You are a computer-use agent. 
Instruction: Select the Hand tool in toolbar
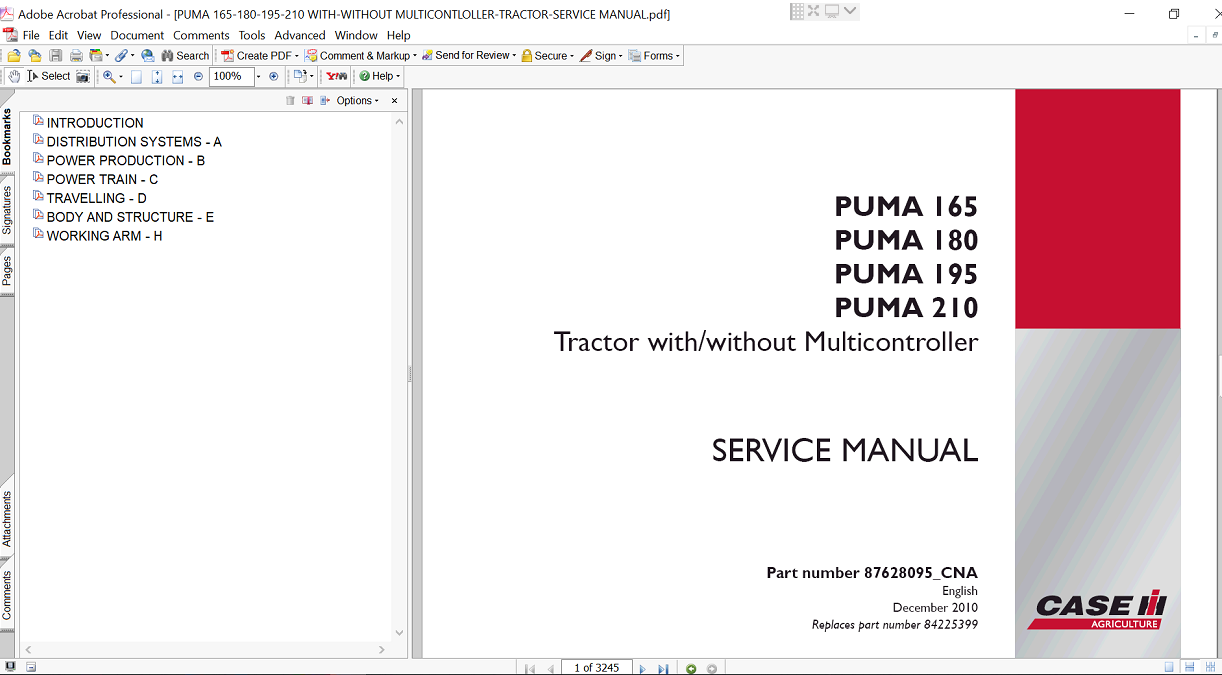point(14,76)
